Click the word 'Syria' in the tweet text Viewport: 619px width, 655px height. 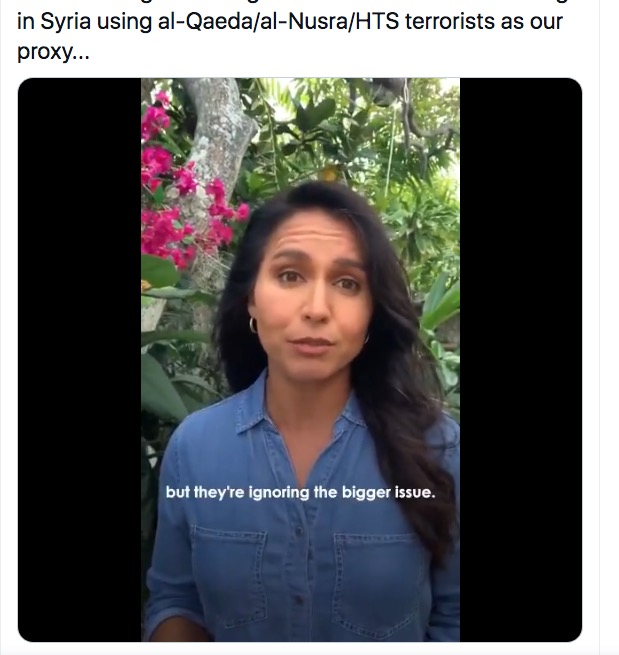(66, 22)
